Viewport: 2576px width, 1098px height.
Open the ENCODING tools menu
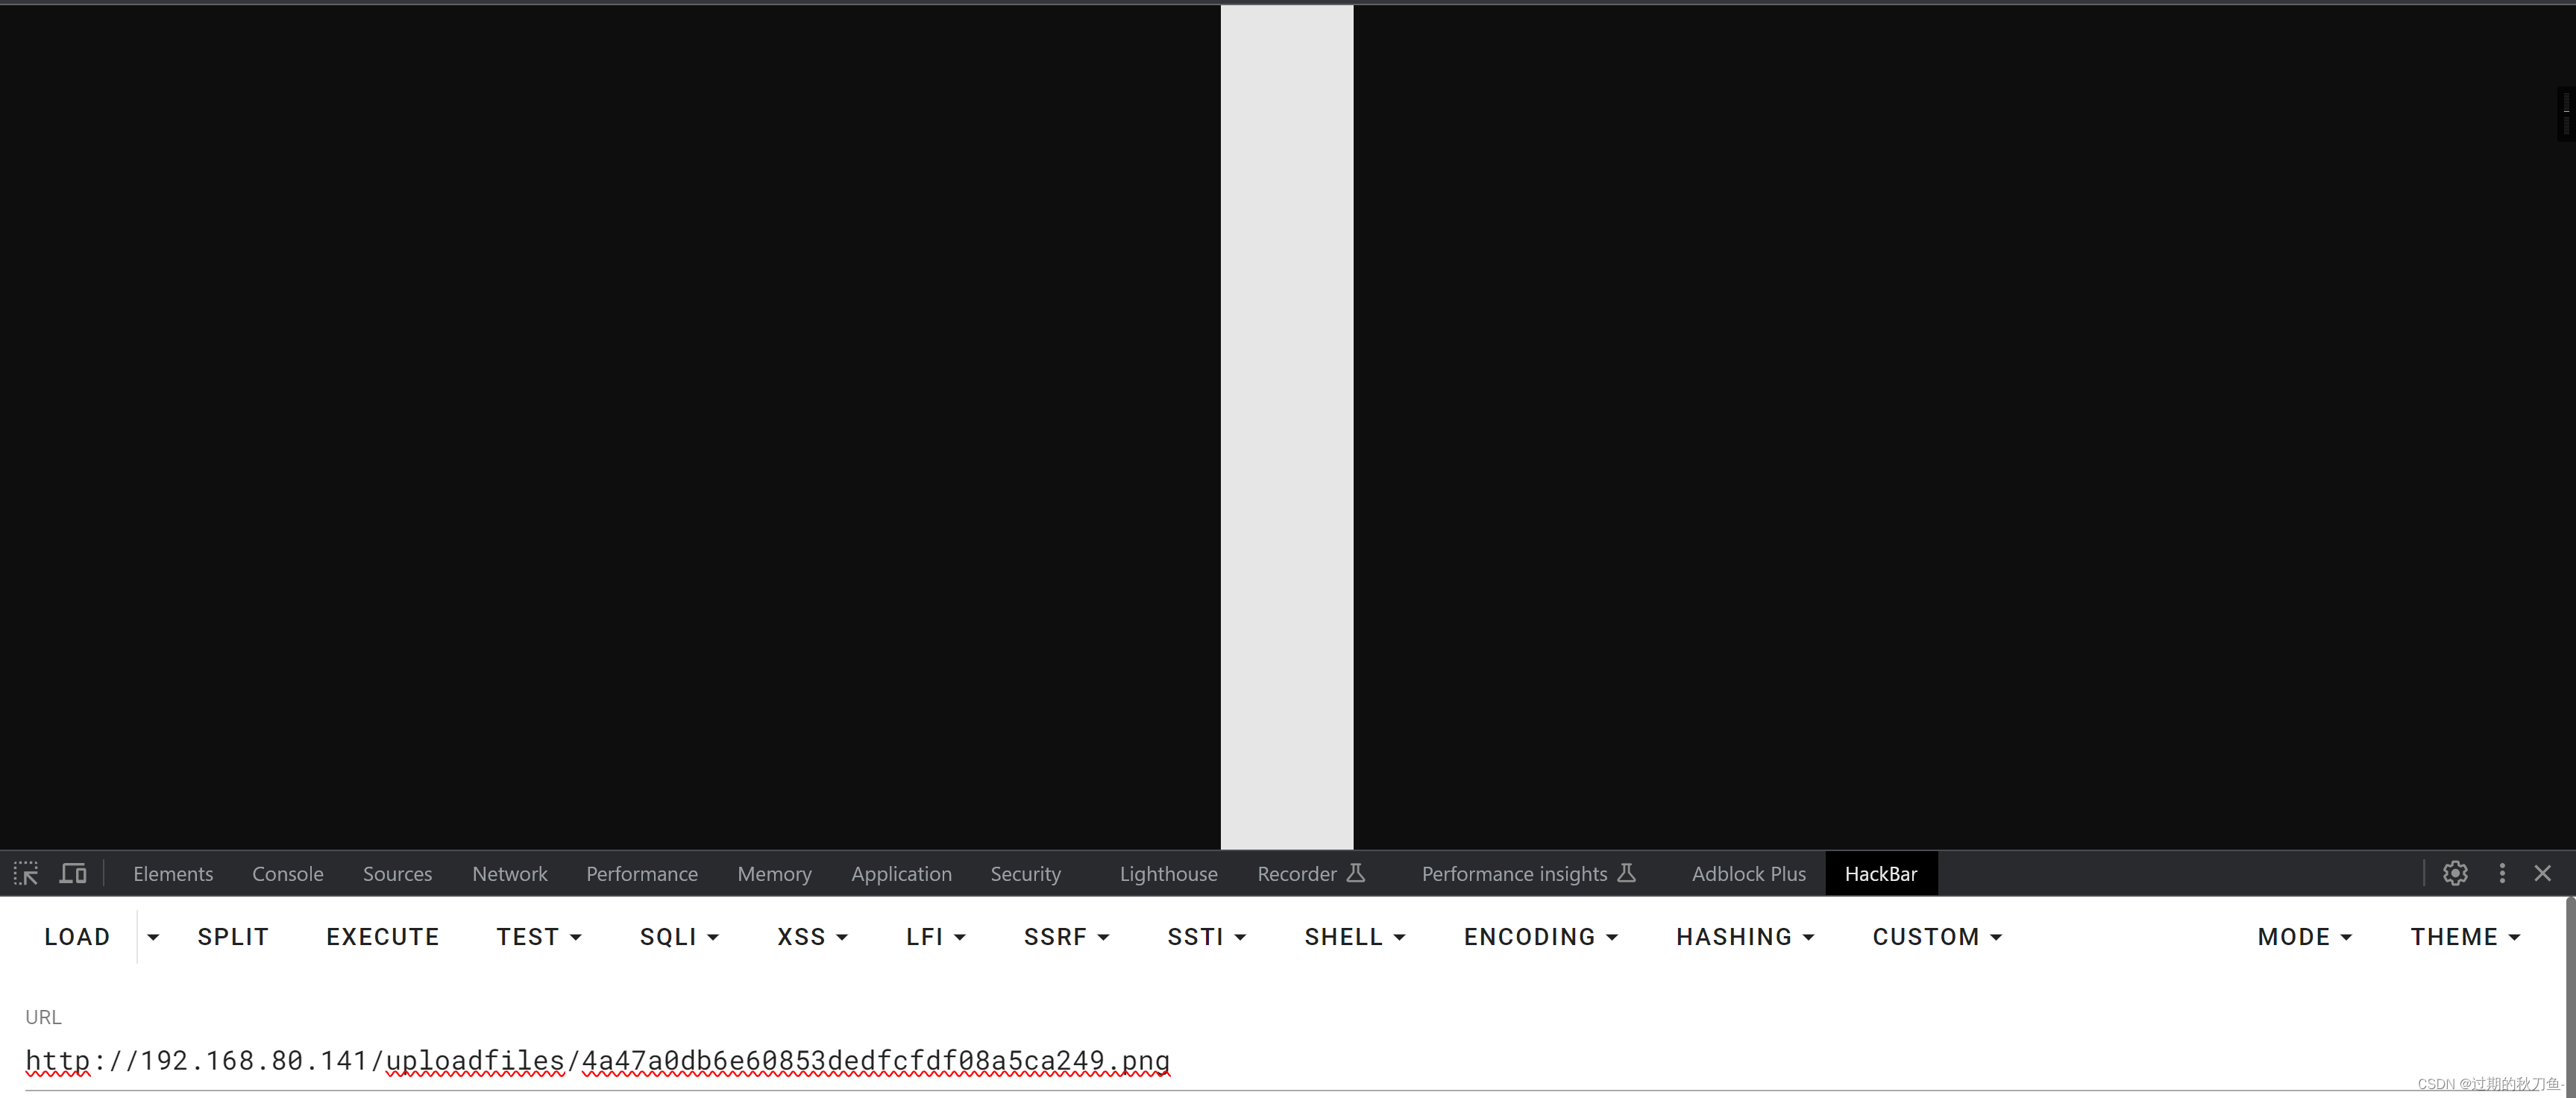(x=1539, y=937)
